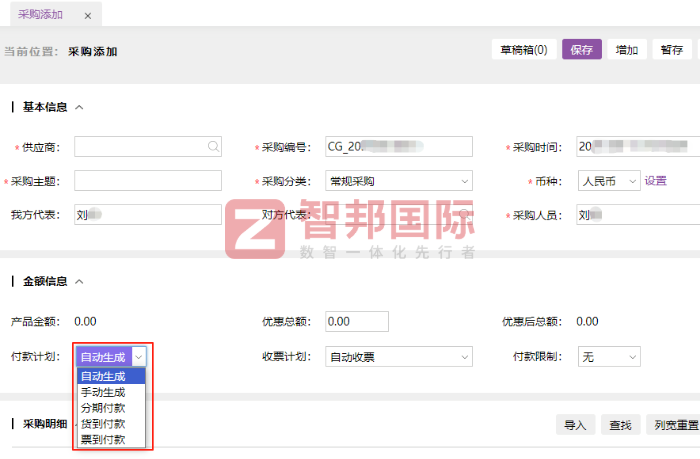Open the 采购分类 dropdown
Image resolution: width=700 pixels, height=459 pixels.
pyautogui.click(x=399, y=181)
